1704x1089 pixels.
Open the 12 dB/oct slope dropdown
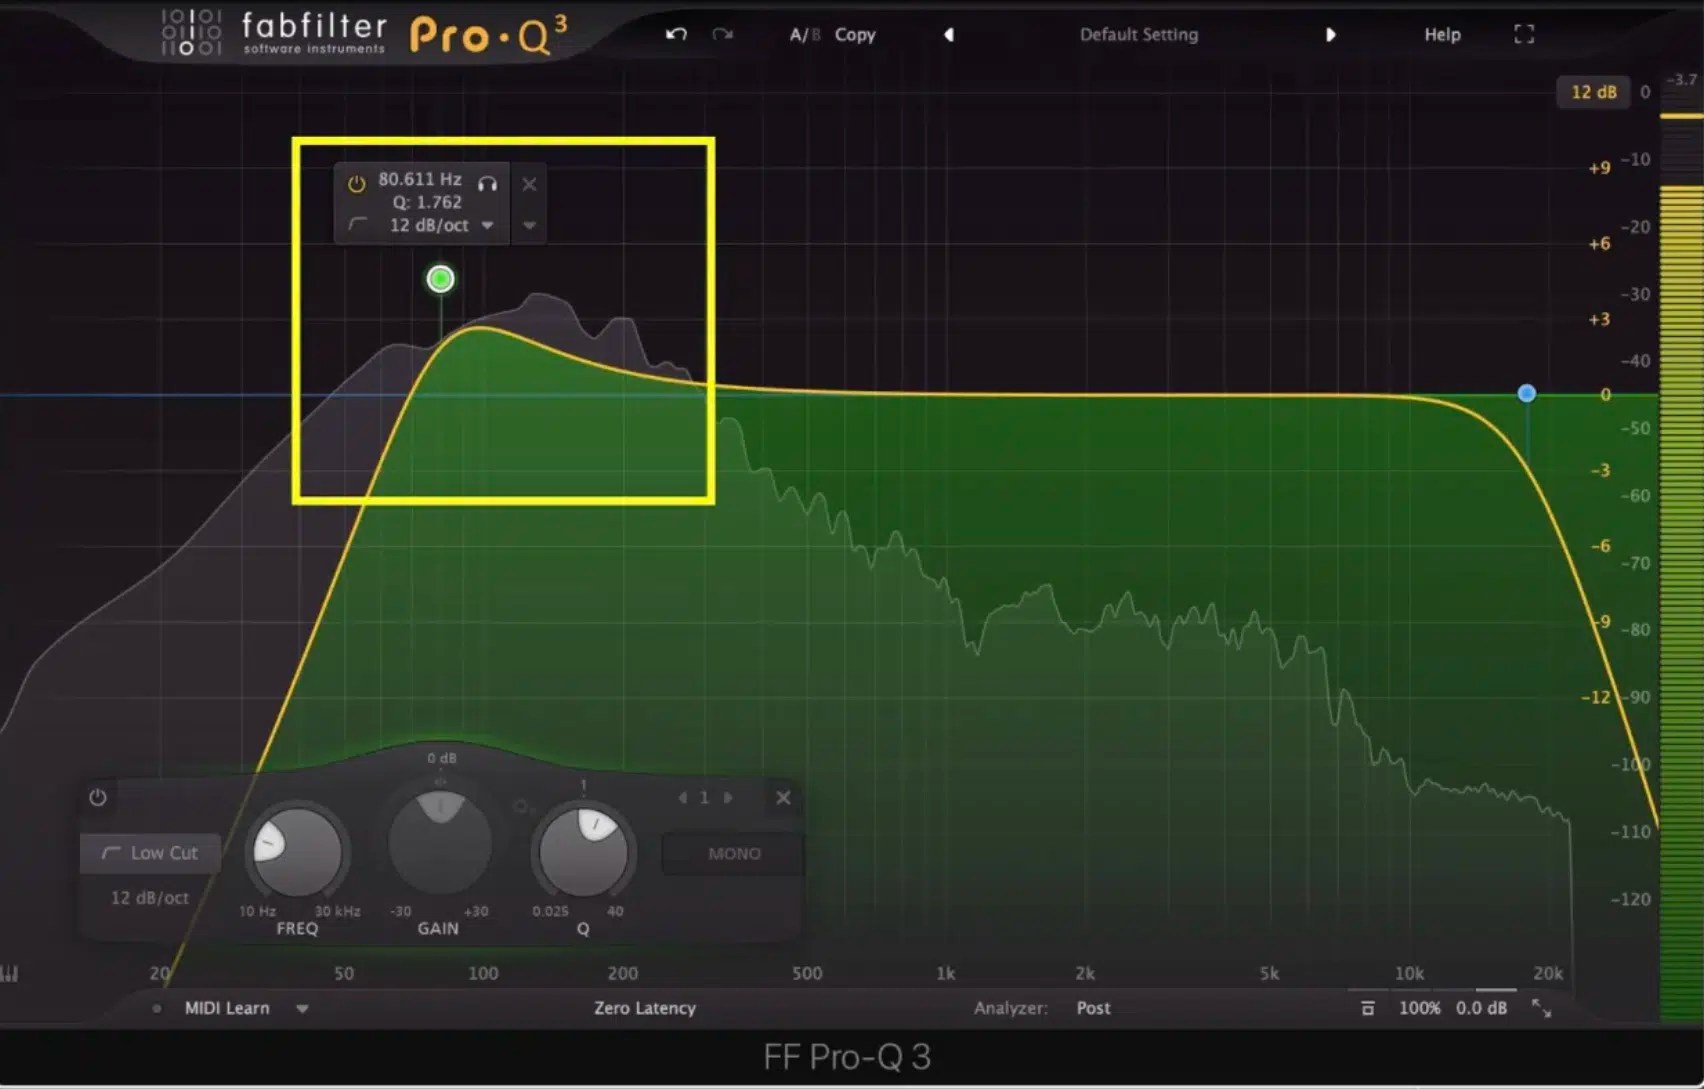(487, 225)
